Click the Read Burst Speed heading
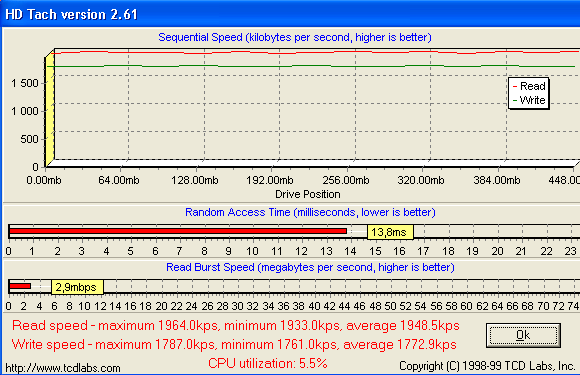580x375 pixels. [310, 267]
